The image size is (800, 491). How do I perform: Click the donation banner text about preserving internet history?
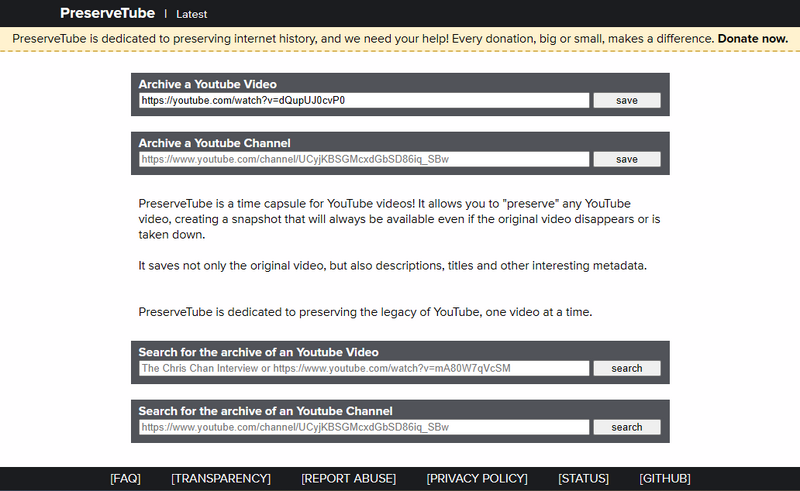(x=363, y=39)
